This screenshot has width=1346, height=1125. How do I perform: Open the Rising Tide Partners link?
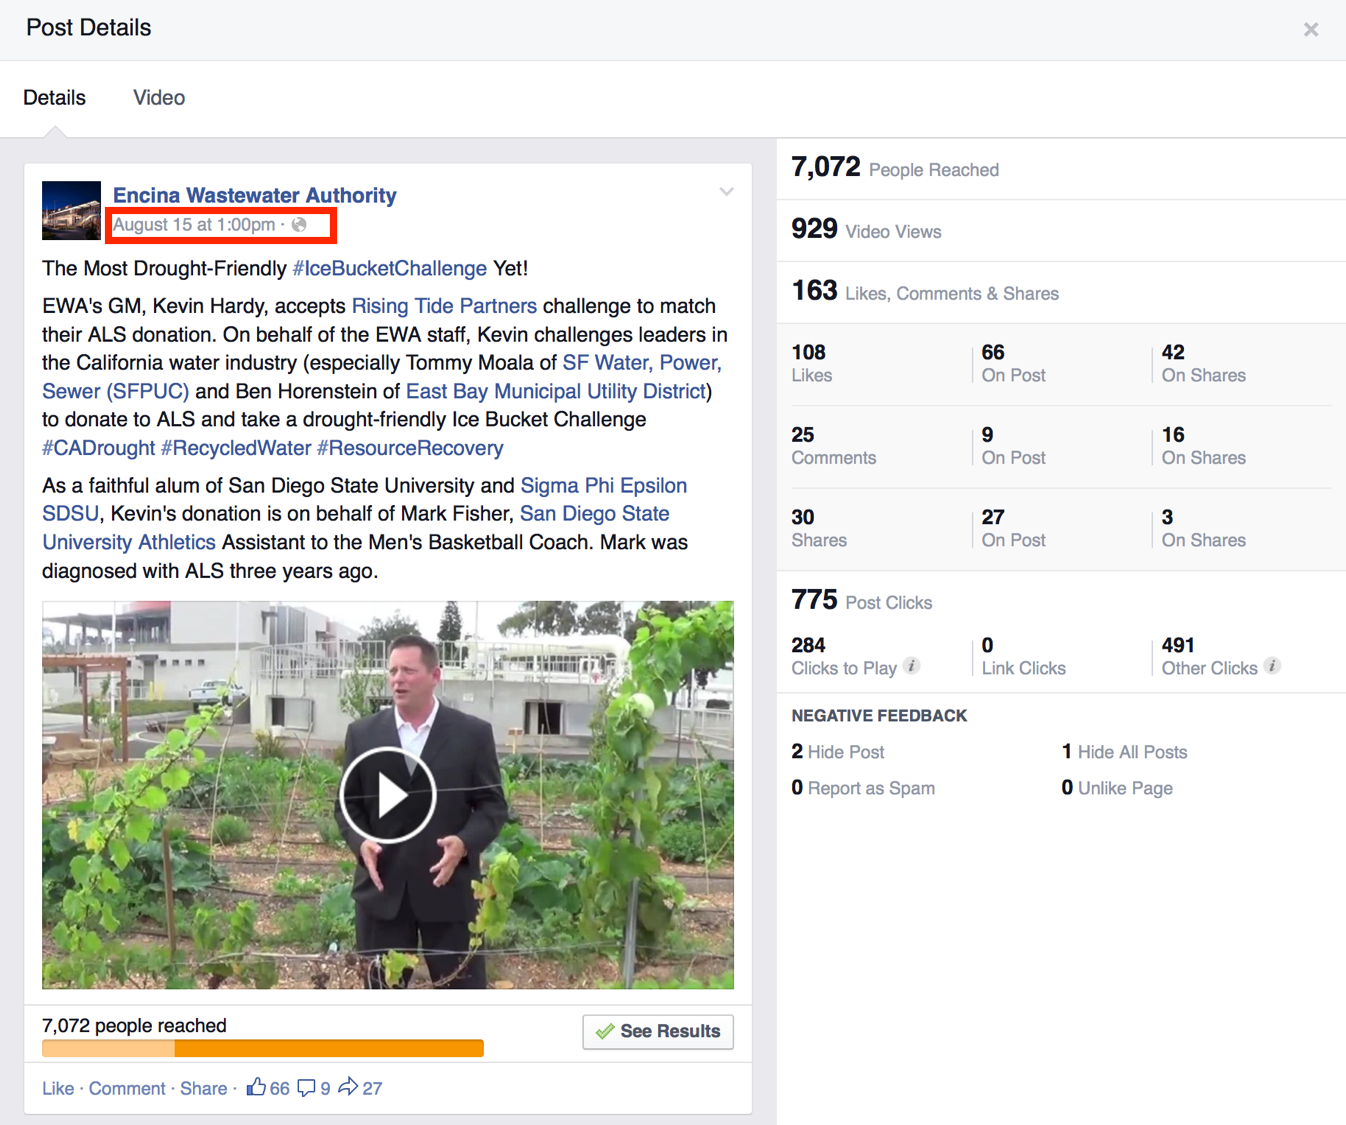pos(444,306)
